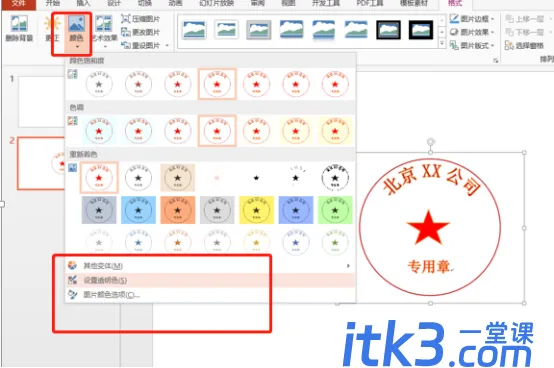Open the 重设图片 dropdown arrow
Image resolution: width=554 pixels, height=368 pixels.
pos(167,46)
